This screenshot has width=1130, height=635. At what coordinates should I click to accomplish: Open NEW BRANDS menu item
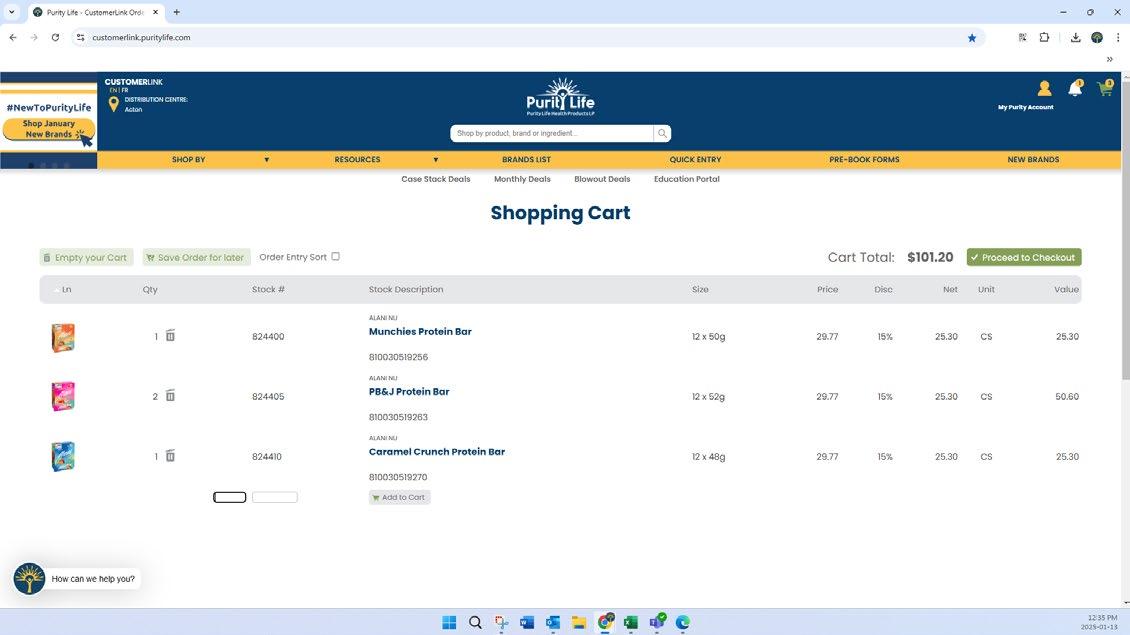[1033, 159]
